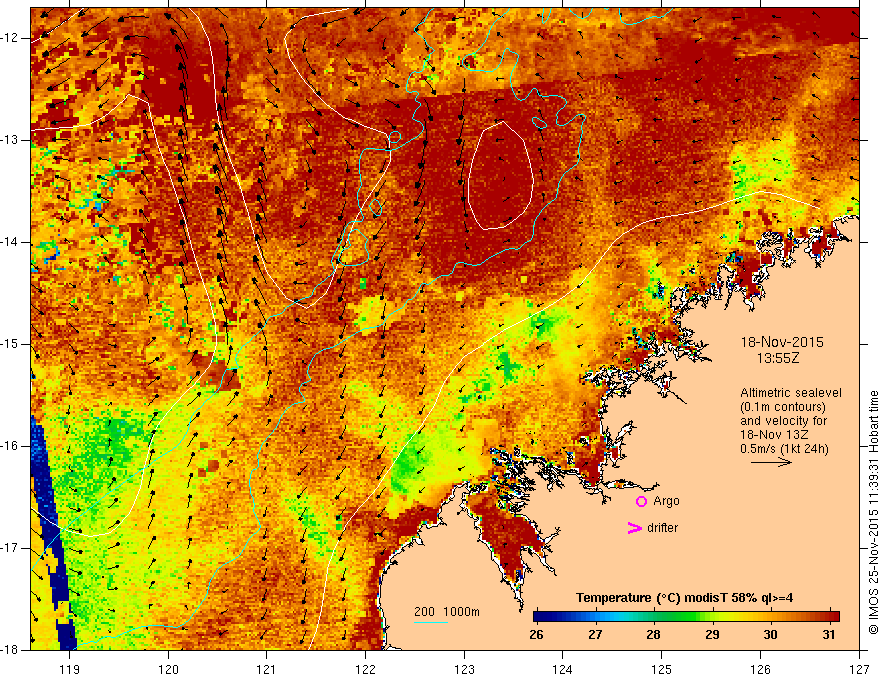Click the '18-Nov 13Z' caption line
This screenshot has height=680, width=880.
click(x=772, y=435)
